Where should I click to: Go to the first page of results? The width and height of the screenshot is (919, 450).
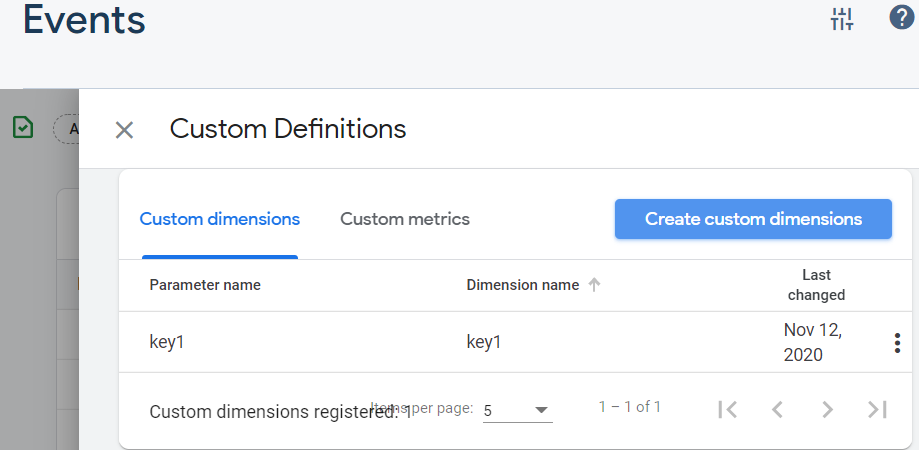pyautogui.click(x=728, y=409)
